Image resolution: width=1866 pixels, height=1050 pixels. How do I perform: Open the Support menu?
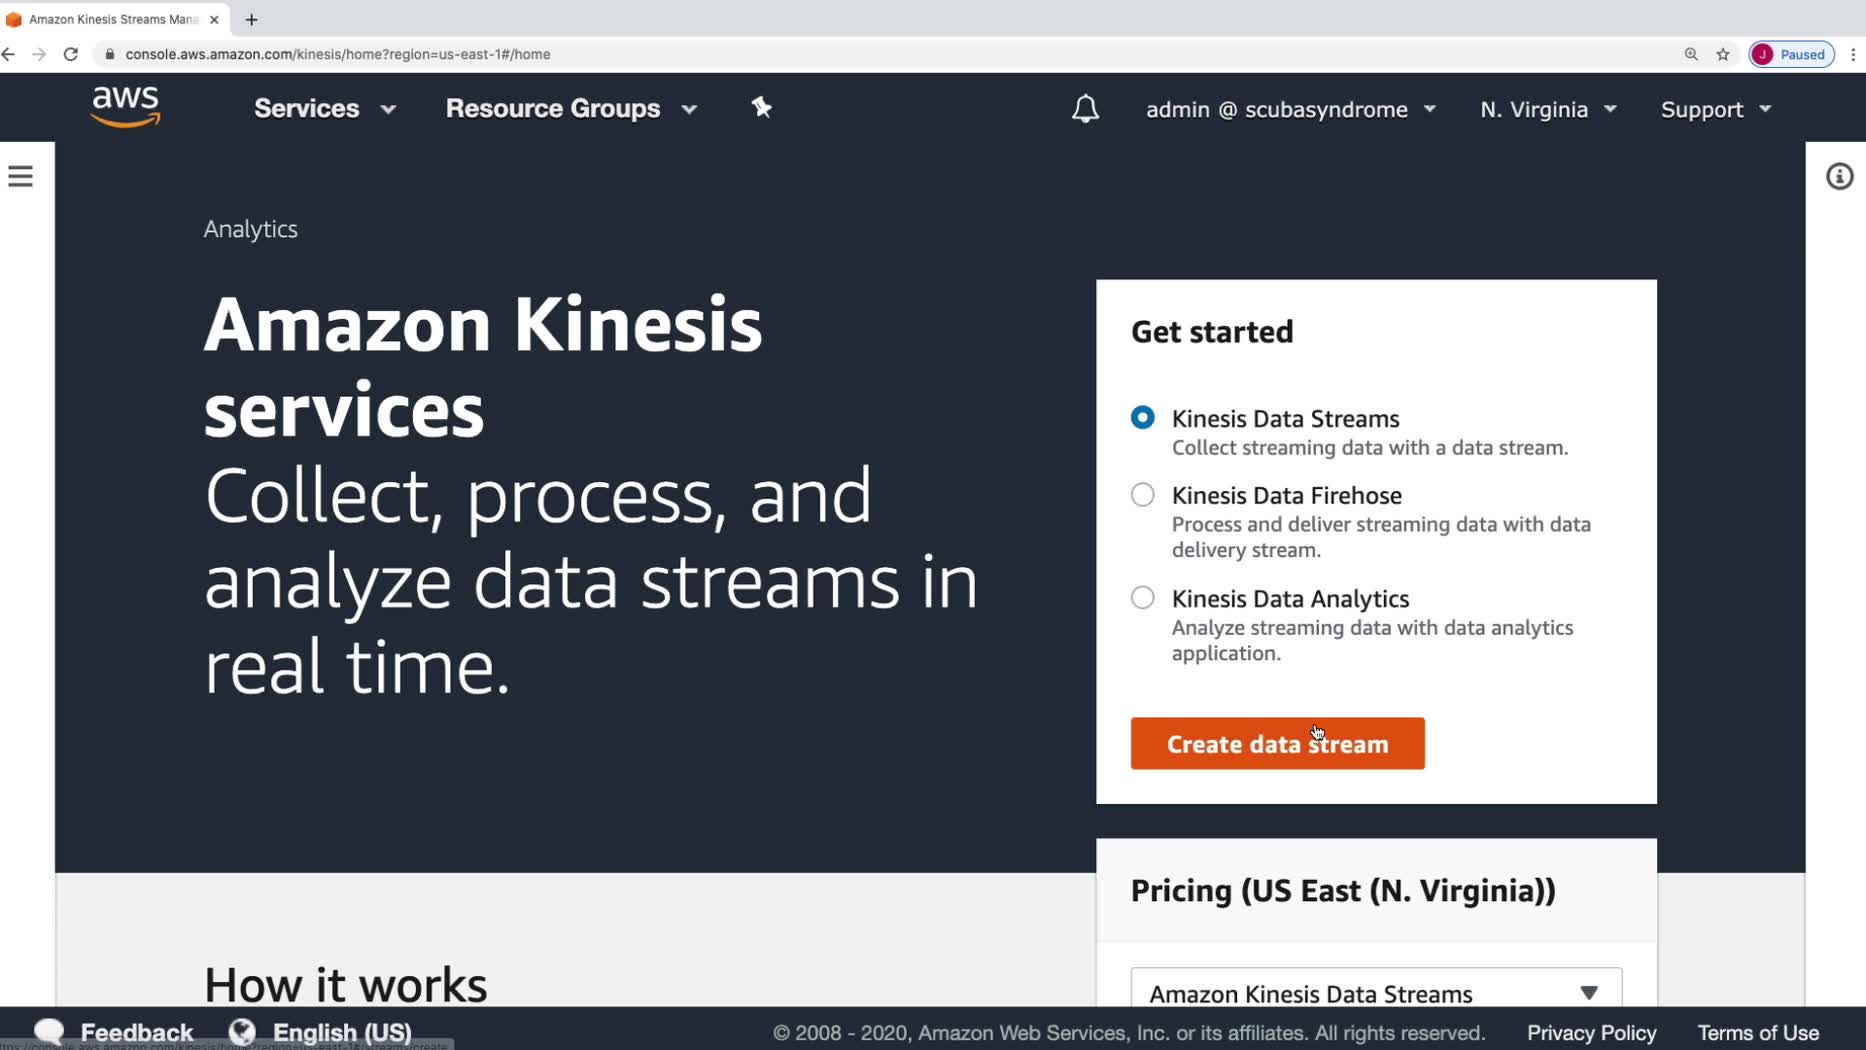click(x=1716, y=109)
